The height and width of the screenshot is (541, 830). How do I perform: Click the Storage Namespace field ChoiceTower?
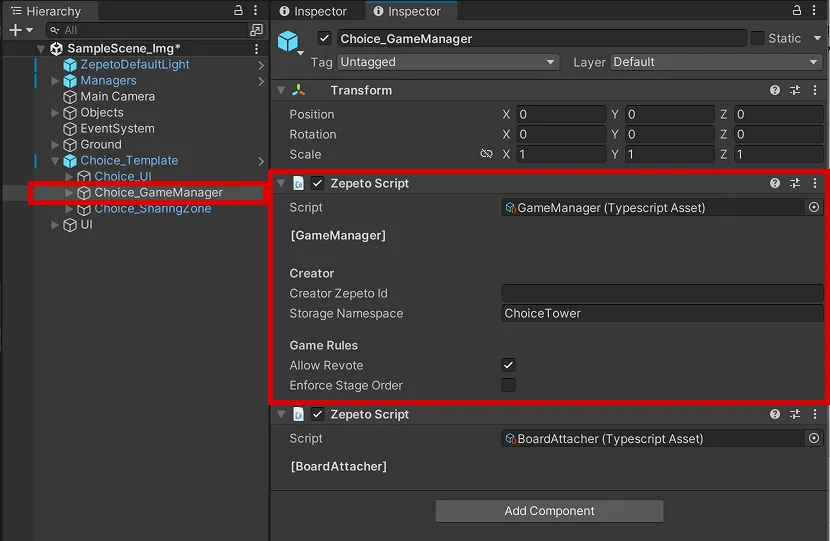pos(662,313)
